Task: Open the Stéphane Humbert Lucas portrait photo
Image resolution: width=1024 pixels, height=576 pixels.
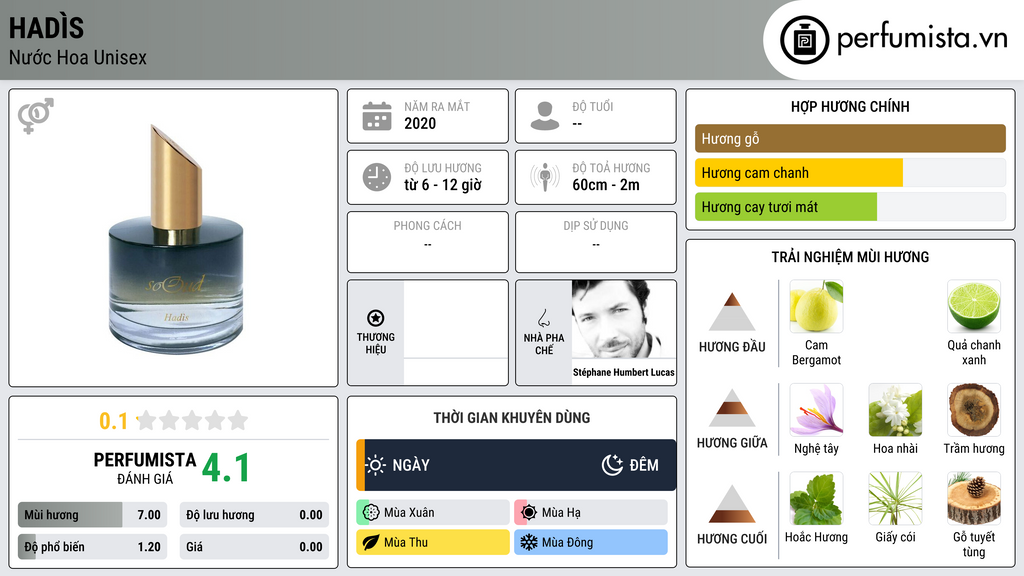Action: click(x=624, y=319)
